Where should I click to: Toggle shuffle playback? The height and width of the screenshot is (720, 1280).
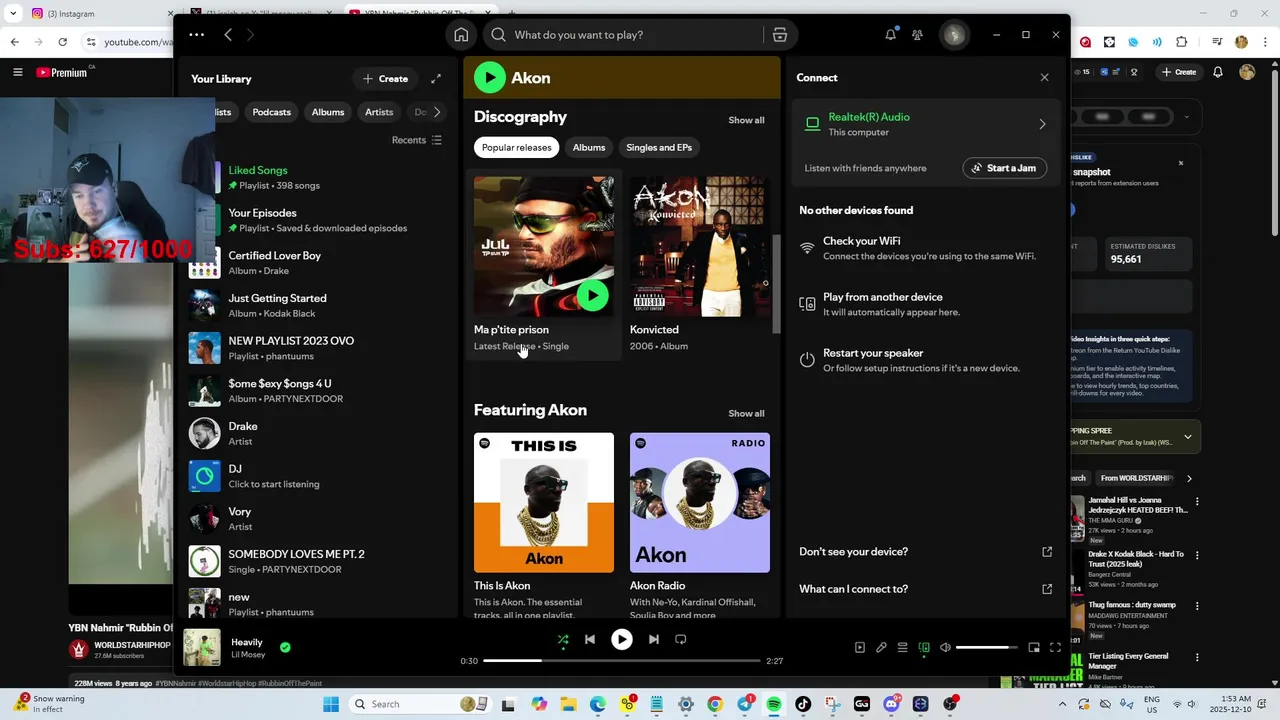[x=563, y=639]
